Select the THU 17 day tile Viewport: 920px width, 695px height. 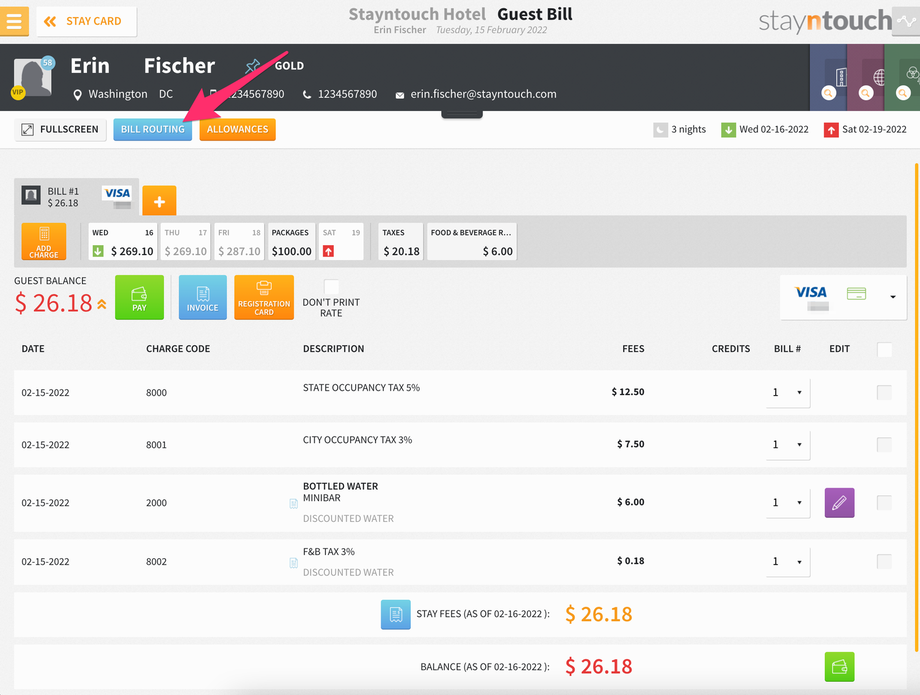pyautogui.click(x=185, y=241)
